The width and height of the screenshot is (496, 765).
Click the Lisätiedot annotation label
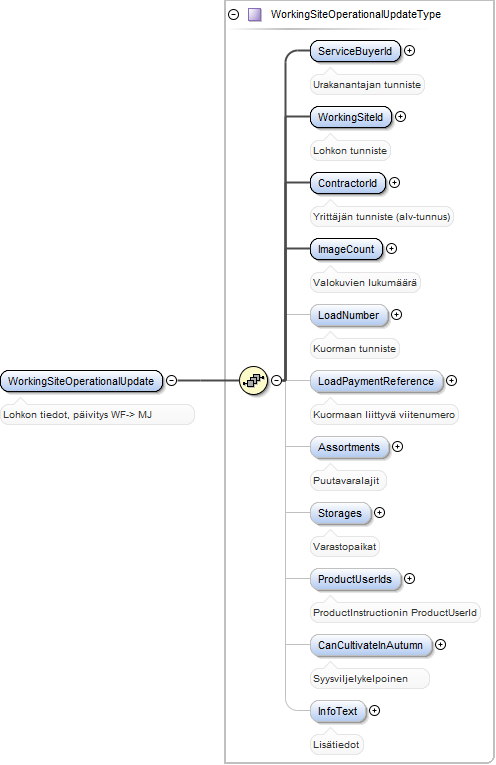(x=337, y=745)
